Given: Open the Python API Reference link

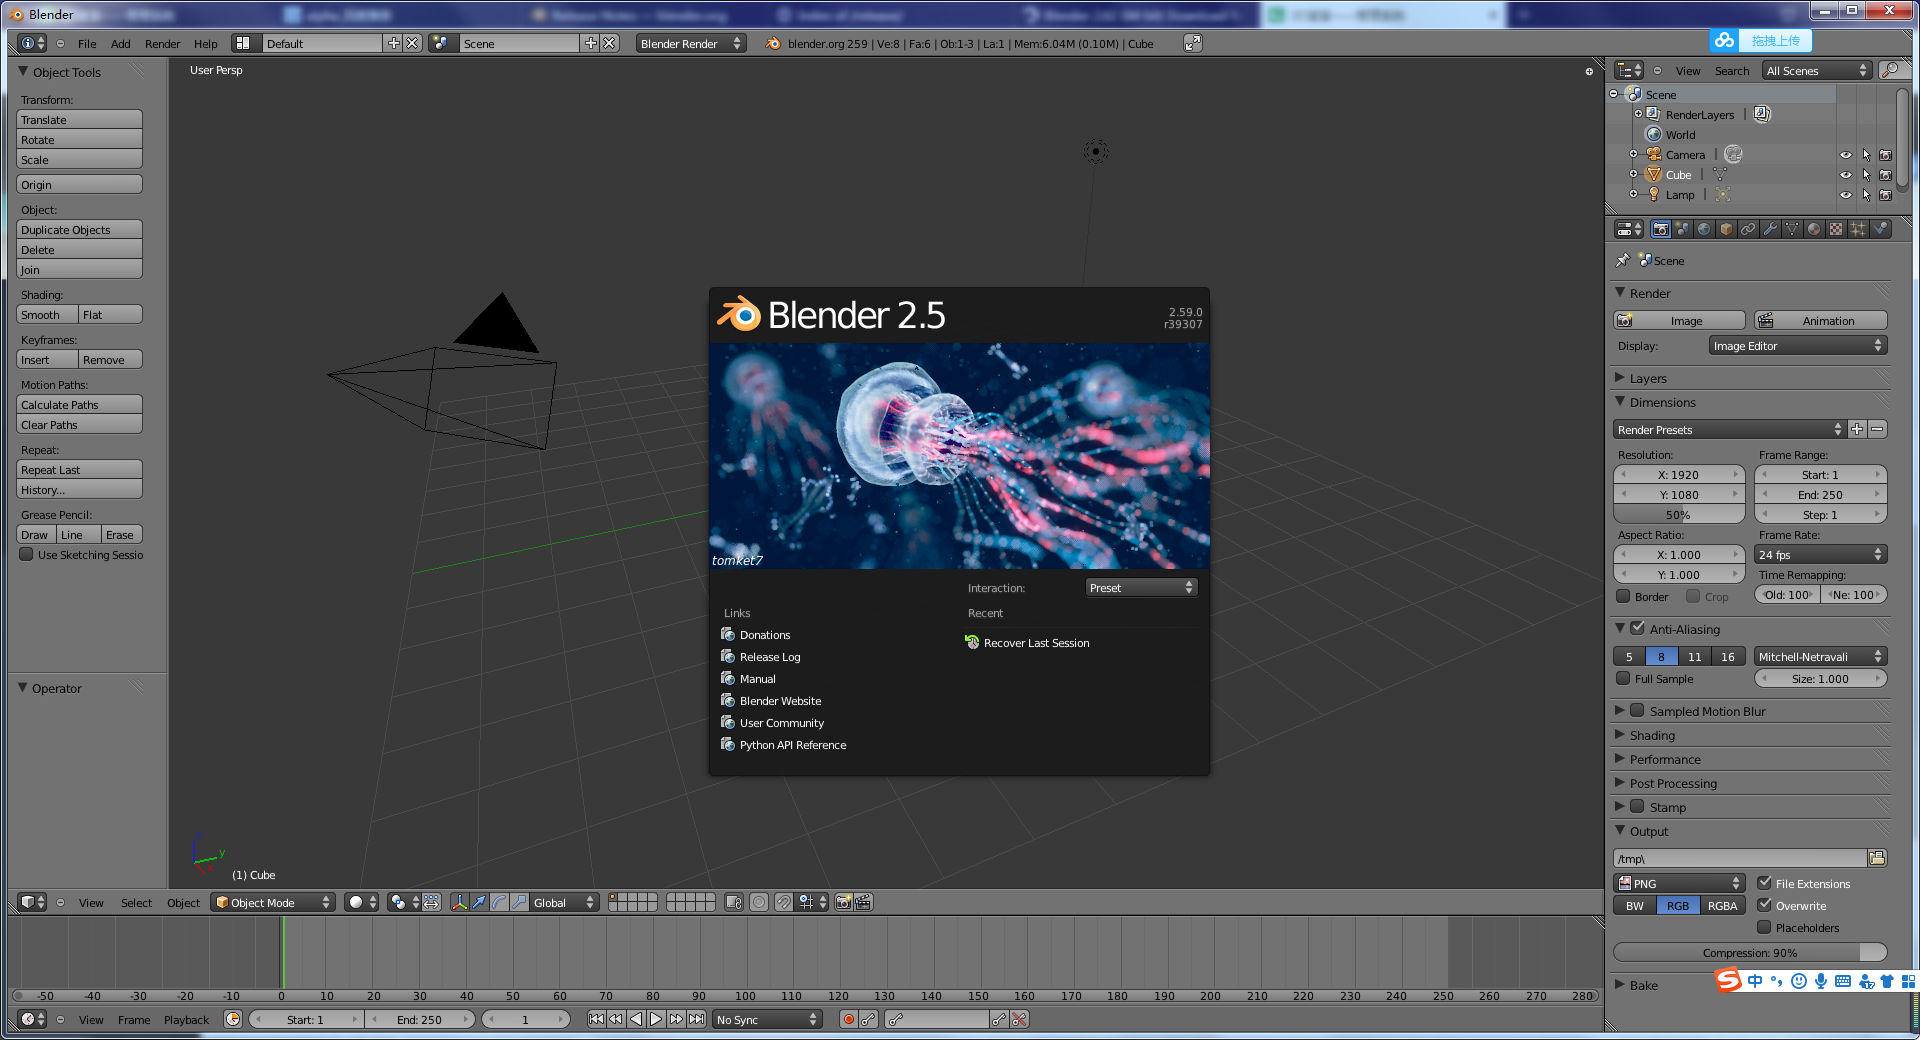Looking at the screenshot, I should coord(792,744).
